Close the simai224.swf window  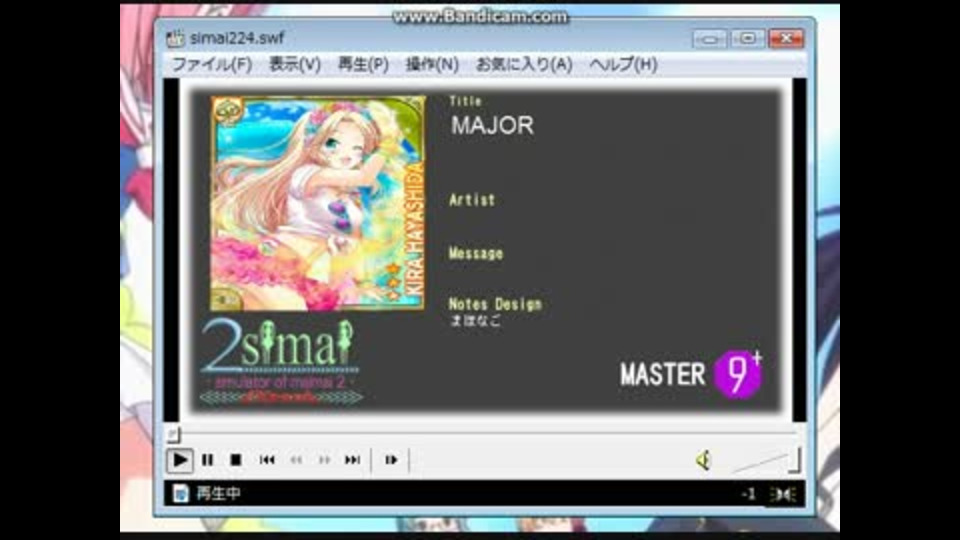(786, 39)
